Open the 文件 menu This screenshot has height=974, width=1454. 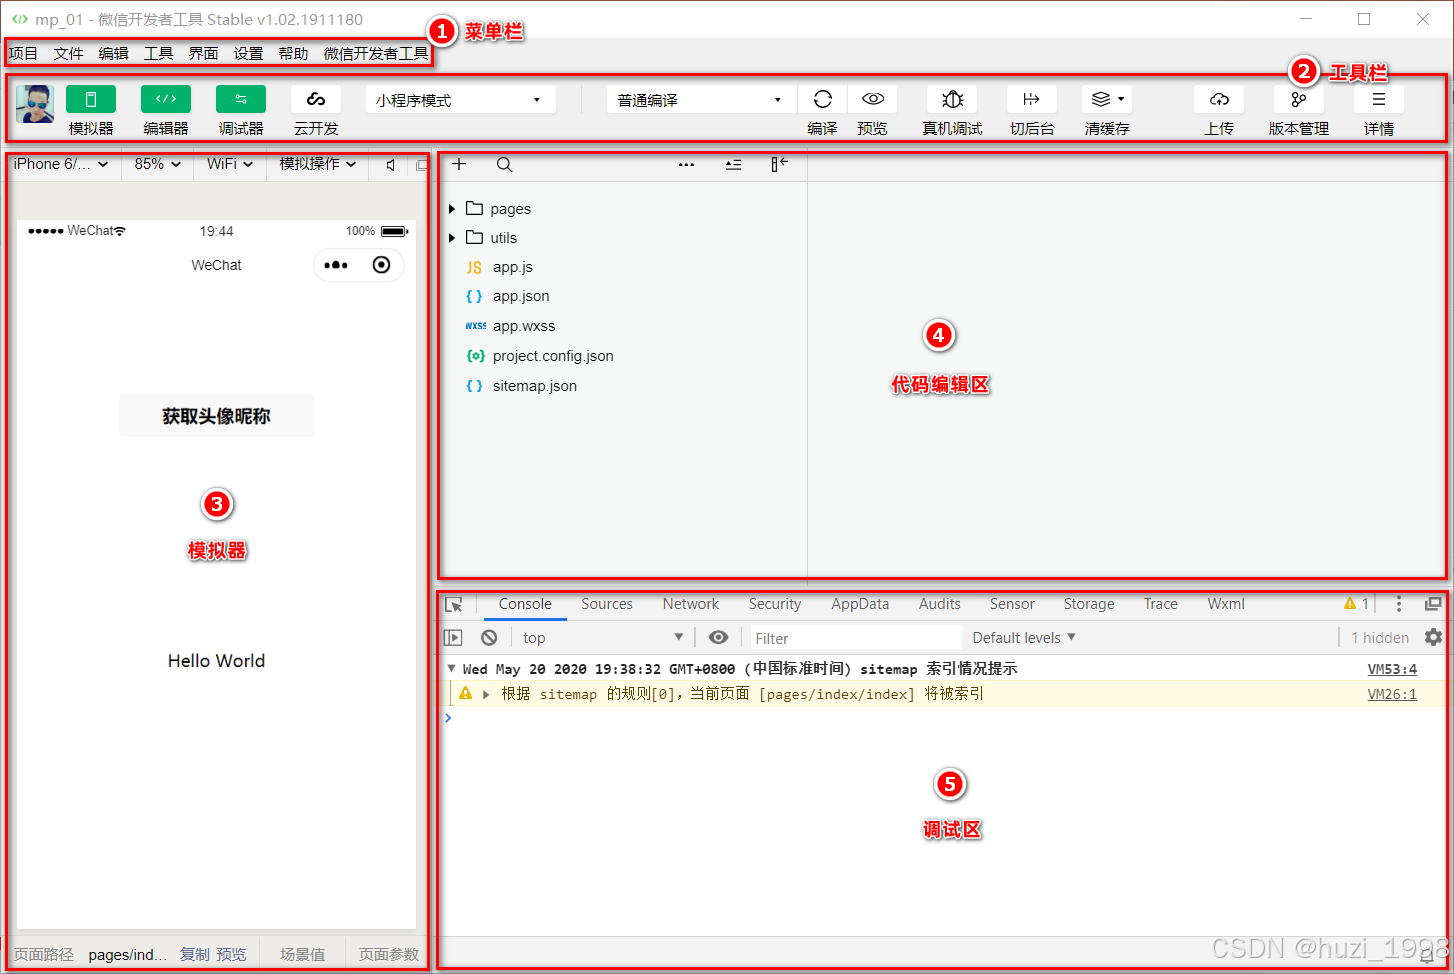click(68, 54)
